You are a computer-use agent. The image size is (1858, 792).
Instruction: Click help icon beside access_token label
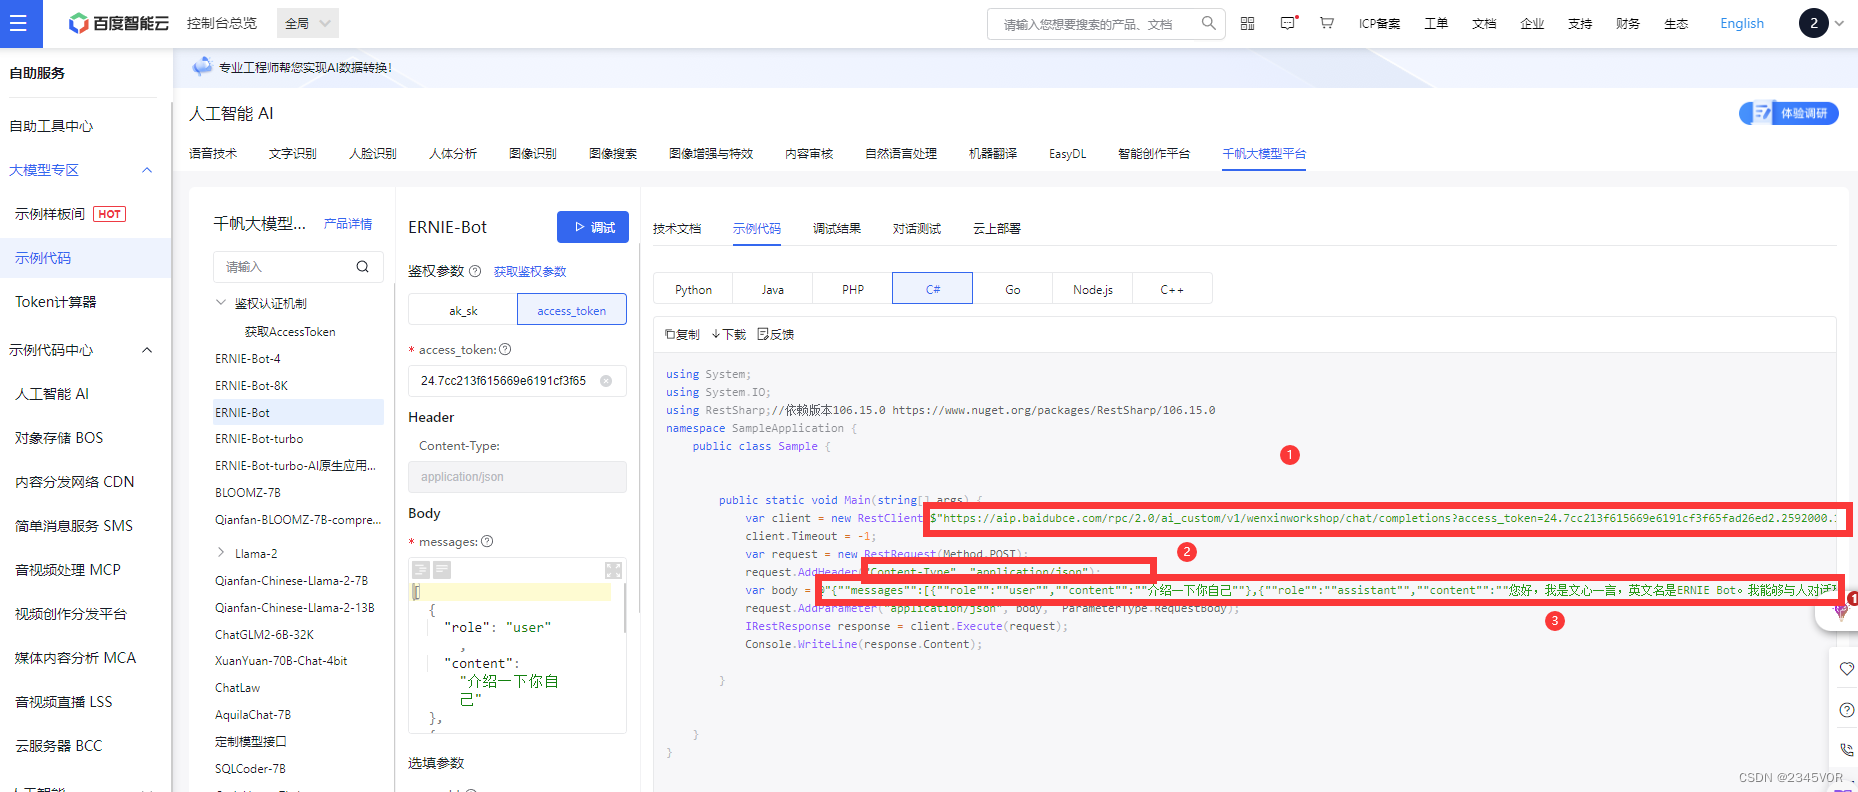(x=505, y=349)
